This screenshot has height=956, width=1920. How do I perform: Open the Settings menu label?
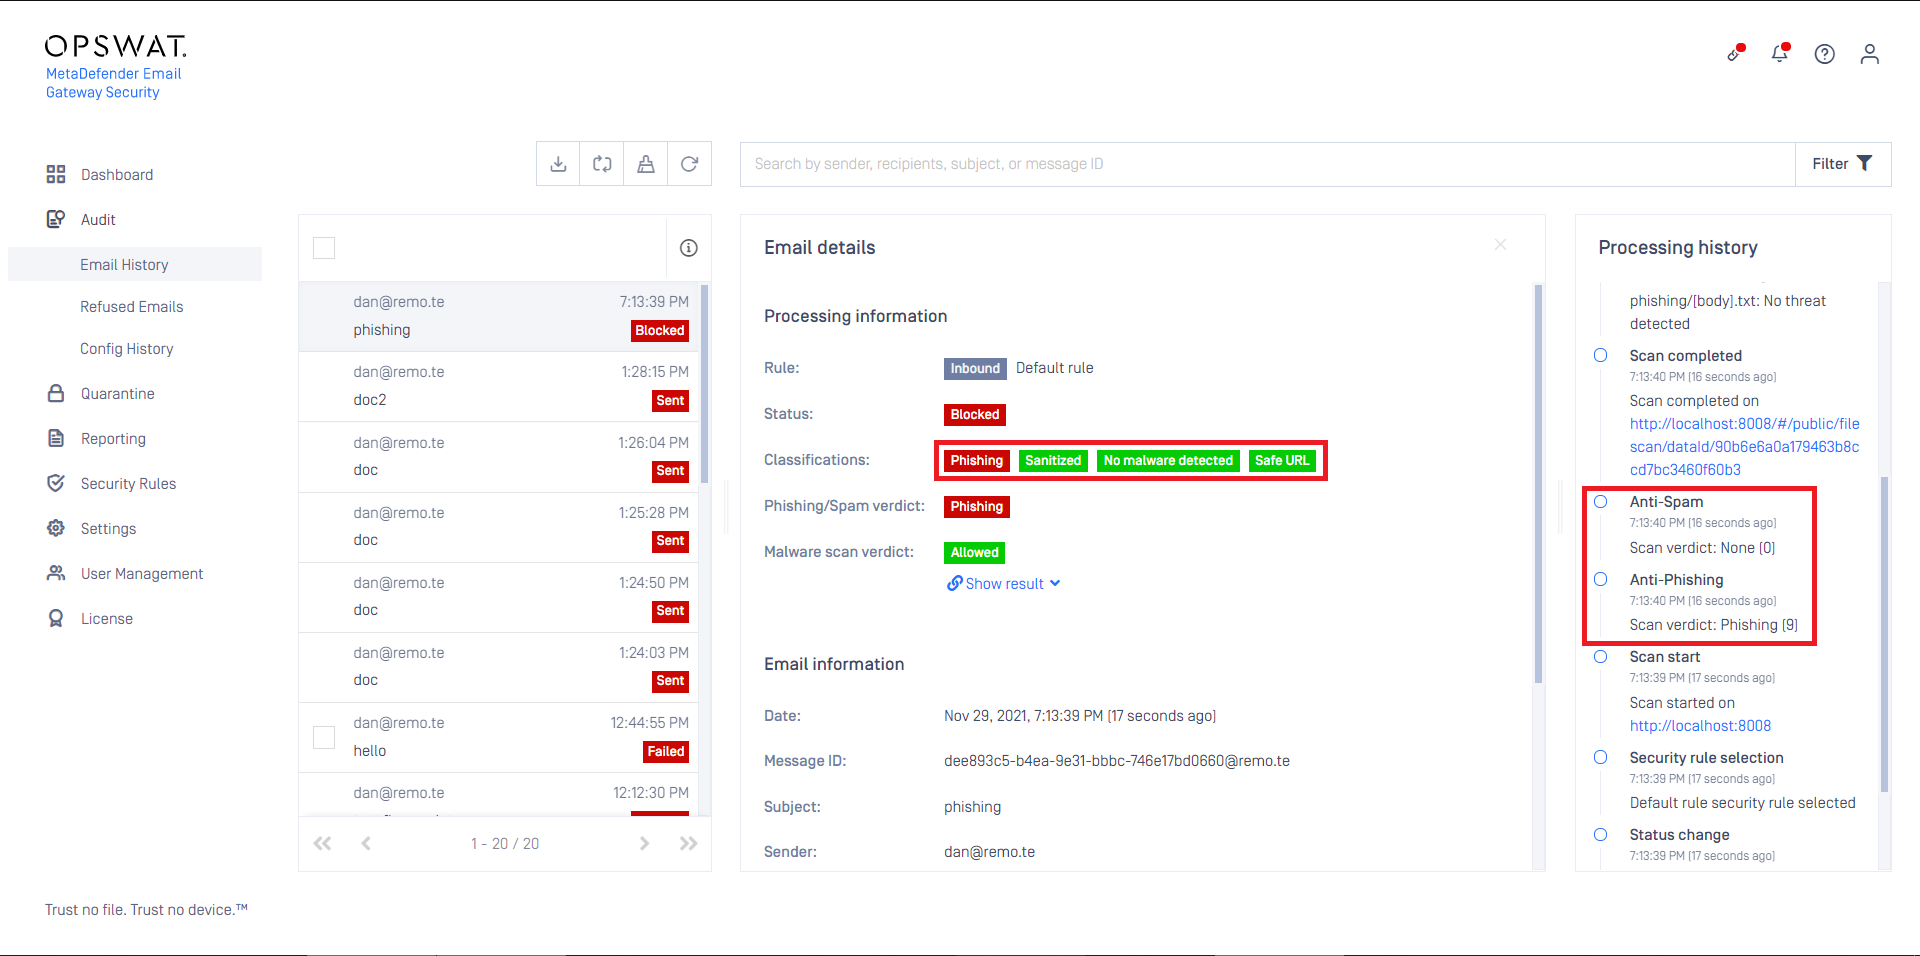pyautogui.click(x=108, y=528)
